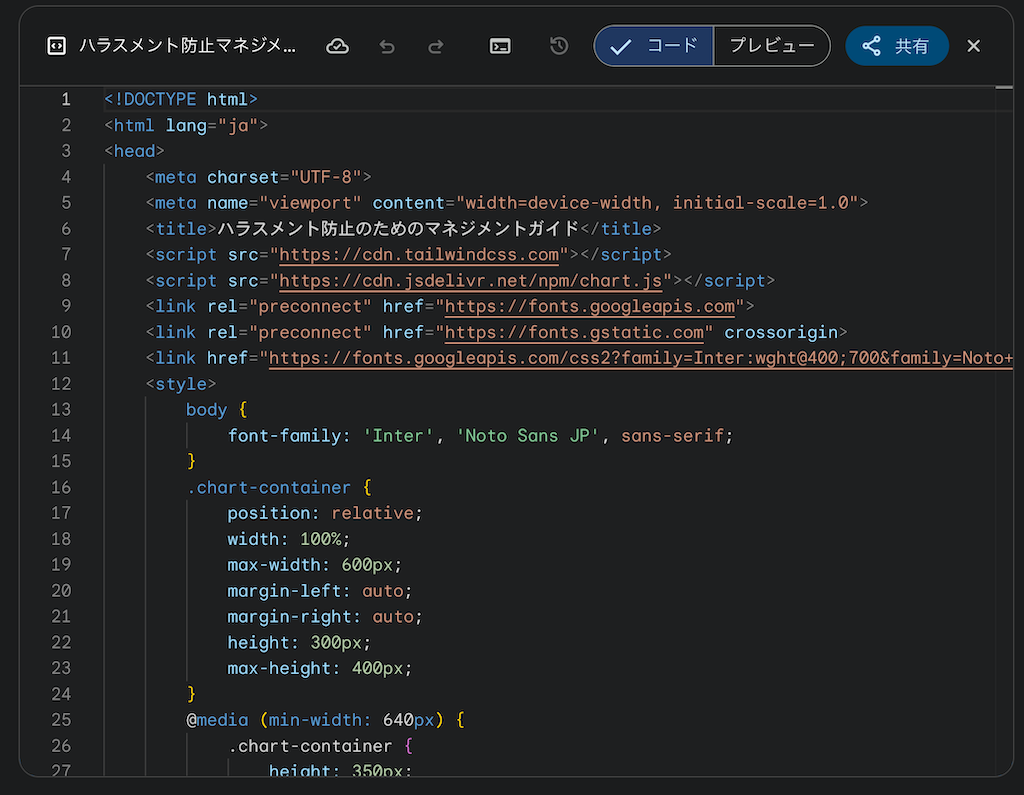Open version history clock icon

click(559, 46)
